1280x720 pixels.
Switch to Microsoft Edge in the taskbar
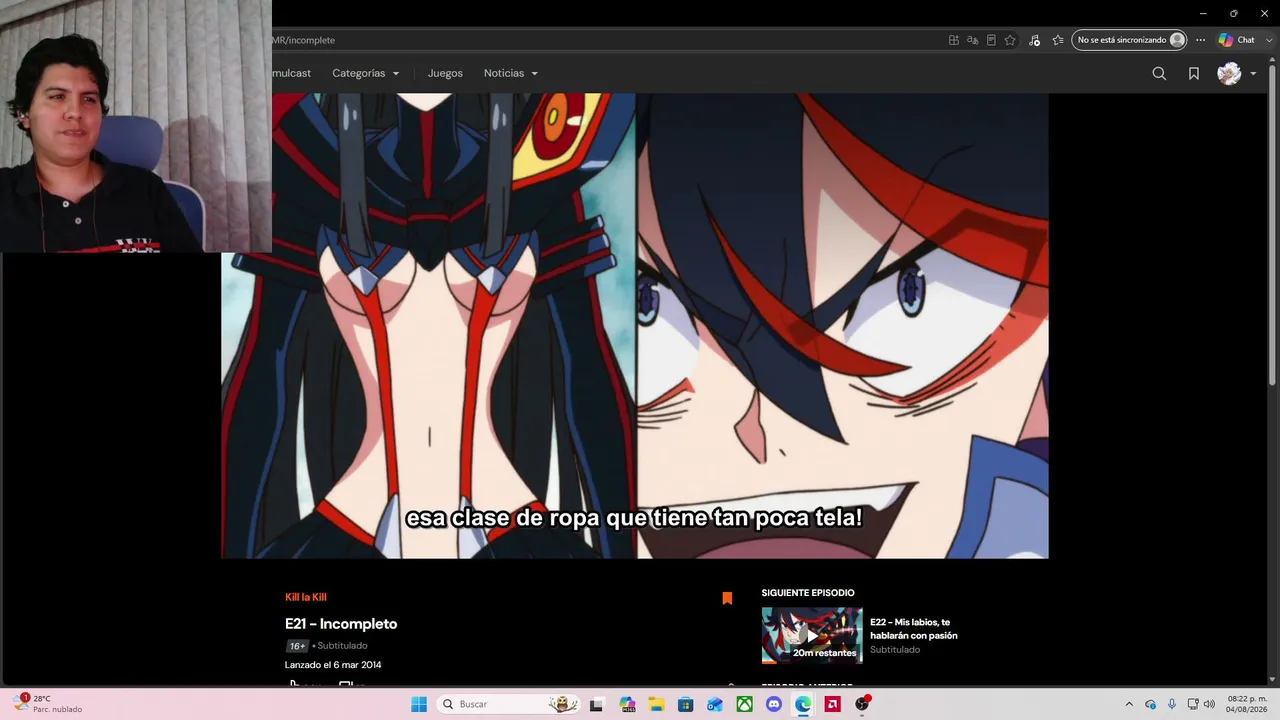click(803, 704)
